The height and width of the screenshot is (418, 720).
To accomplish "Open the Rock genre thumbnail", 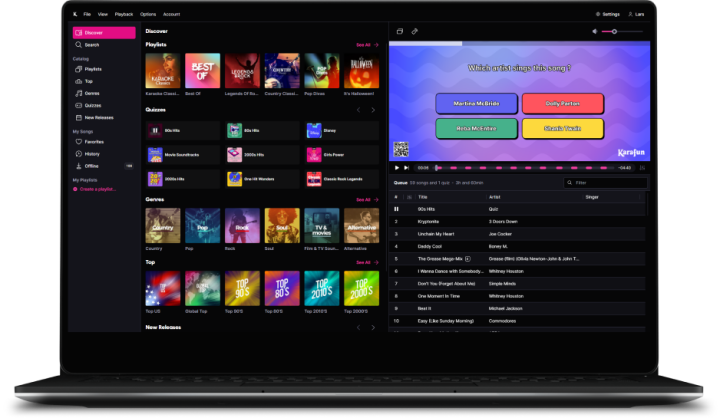I will point(242,225).
